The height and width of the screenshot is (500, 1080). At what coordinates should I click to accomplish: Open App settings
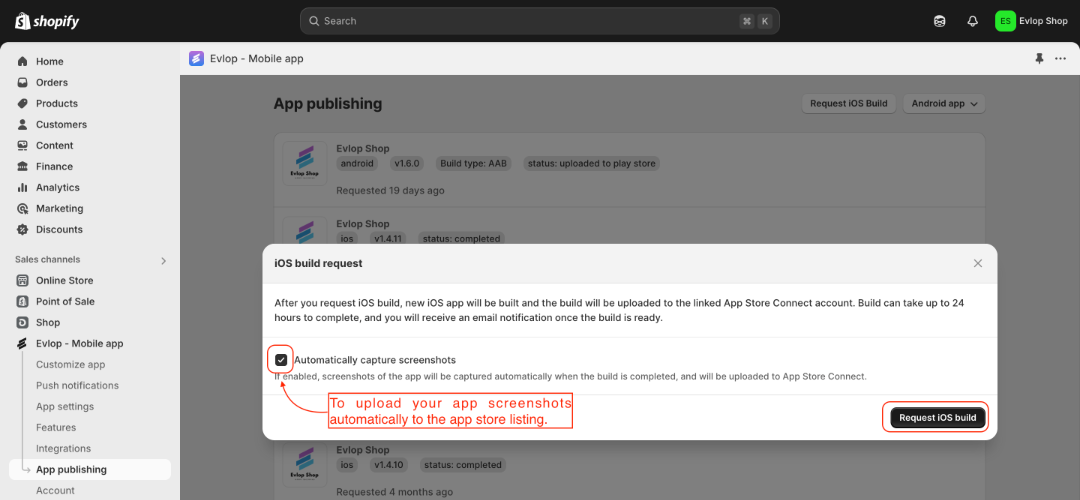point(65,406)
